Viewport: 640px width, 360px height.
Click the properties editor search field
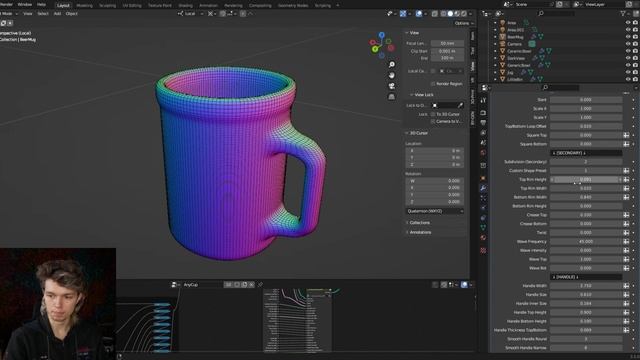point(560,87)
